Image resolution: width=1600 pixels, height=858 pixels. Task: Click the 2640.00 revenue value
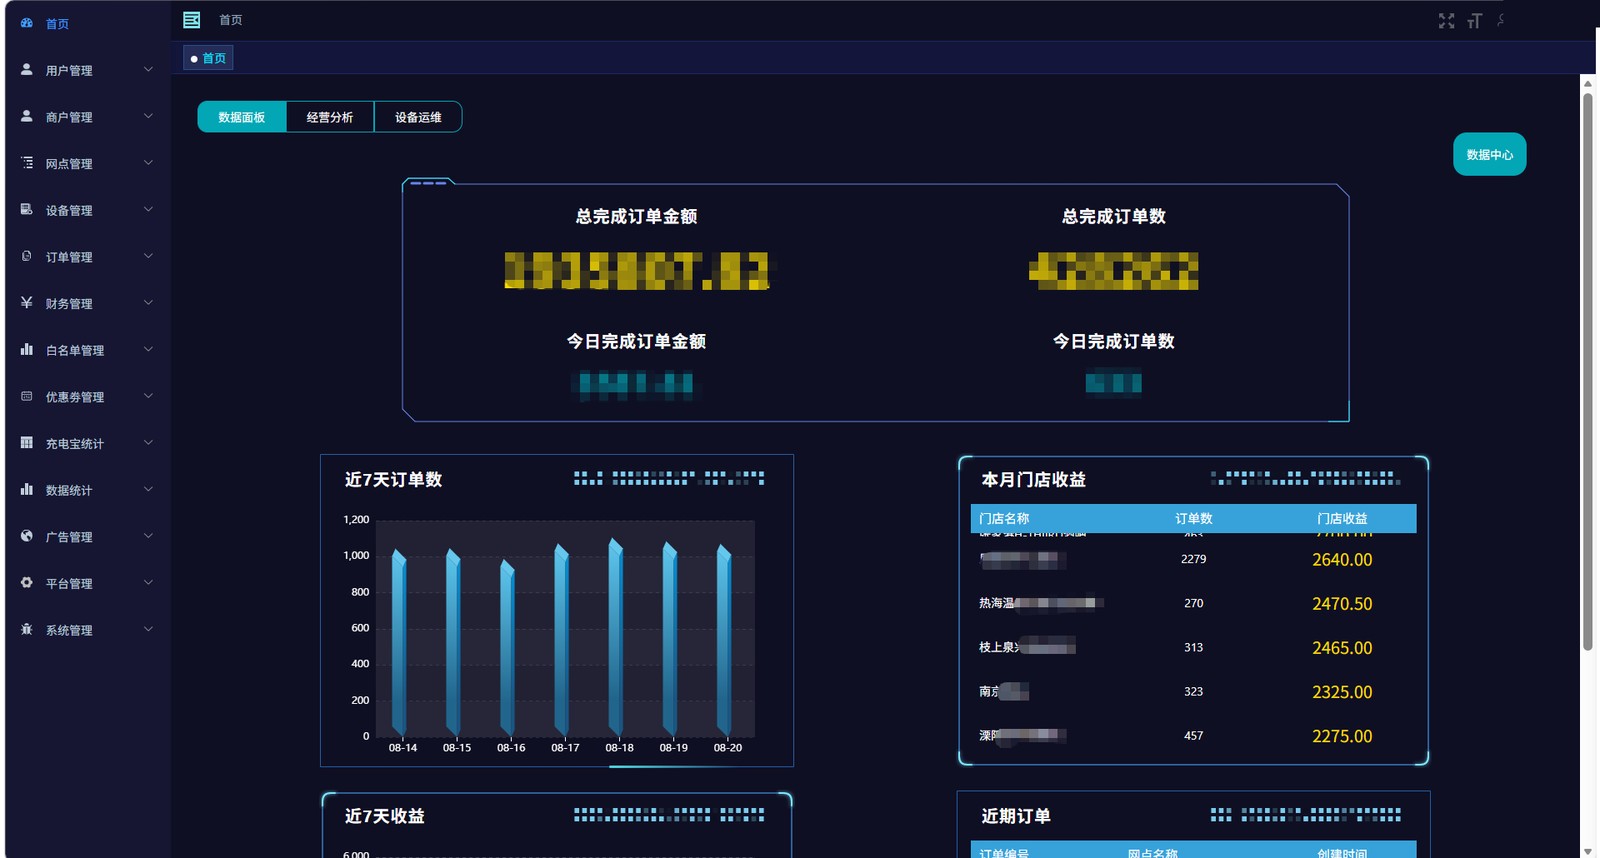point(1342,560)
